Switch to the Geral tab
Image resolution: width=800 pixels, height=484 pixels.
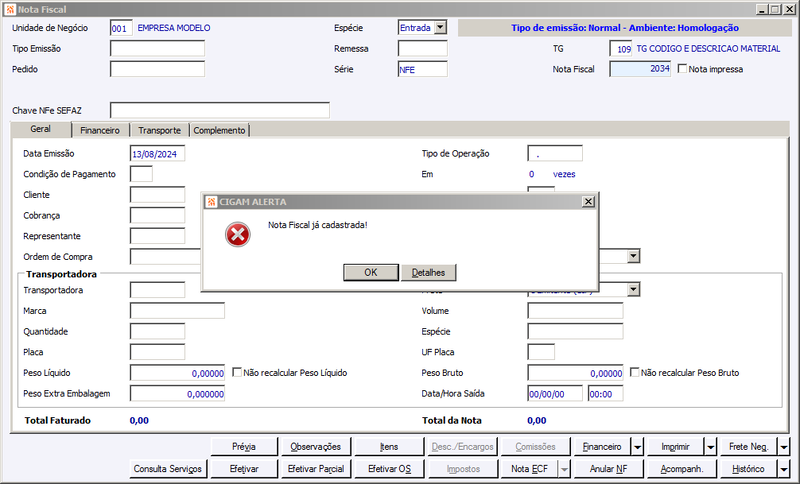(x=40, y=129)
